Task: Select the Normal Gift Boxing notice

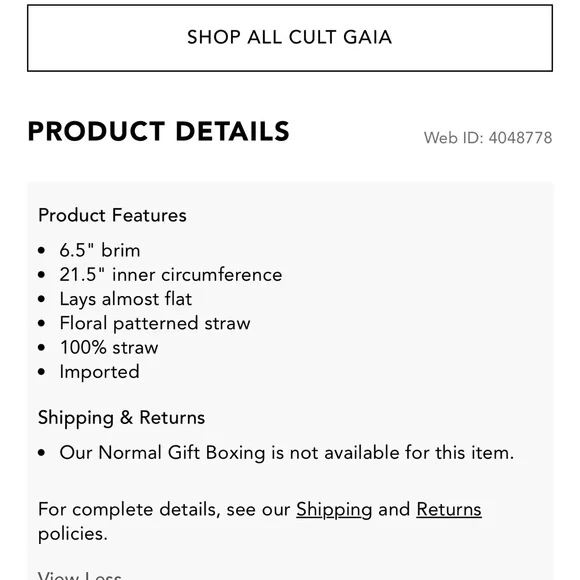Action: tap(287, 453)
